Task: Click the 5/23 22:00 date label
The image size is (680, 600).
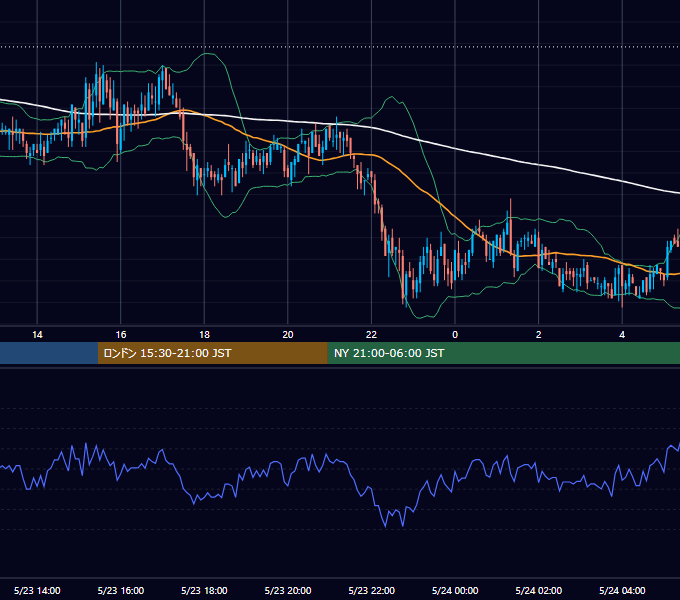Action: pyautogui.click(x=372, y=590)
